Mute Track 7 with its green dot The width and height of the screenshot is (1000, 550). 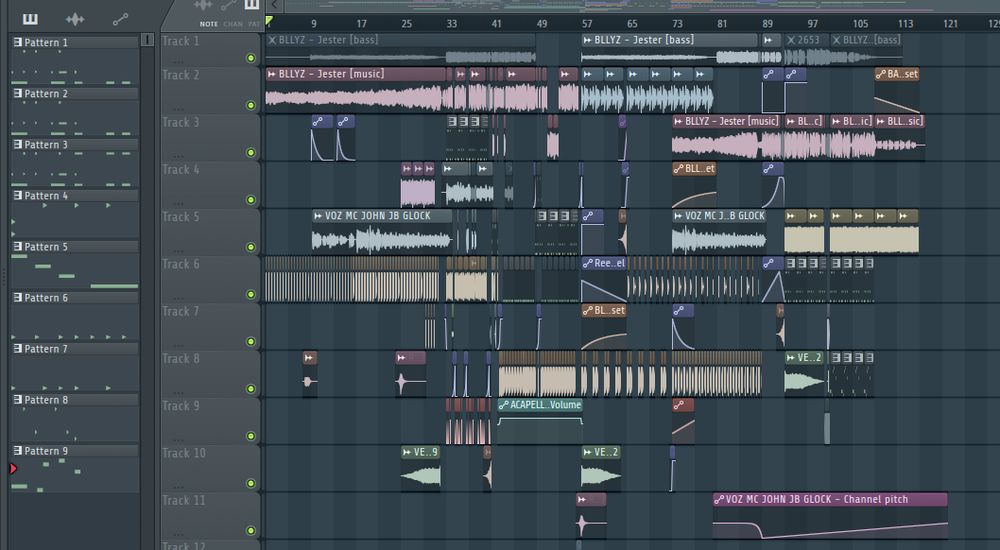(x=251, y=341)
